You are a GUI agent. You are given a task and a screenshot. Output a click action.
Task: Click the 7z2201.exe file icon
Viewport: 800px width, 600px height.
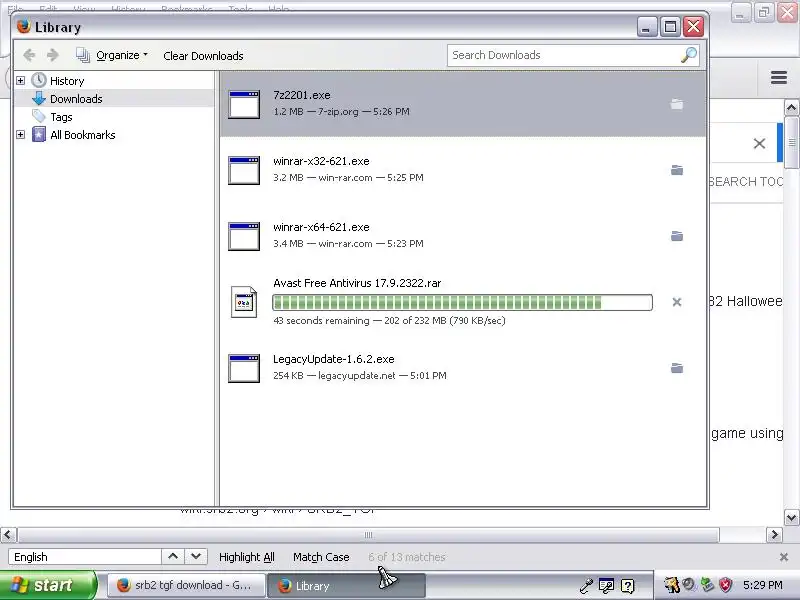(x=244, y=104)
